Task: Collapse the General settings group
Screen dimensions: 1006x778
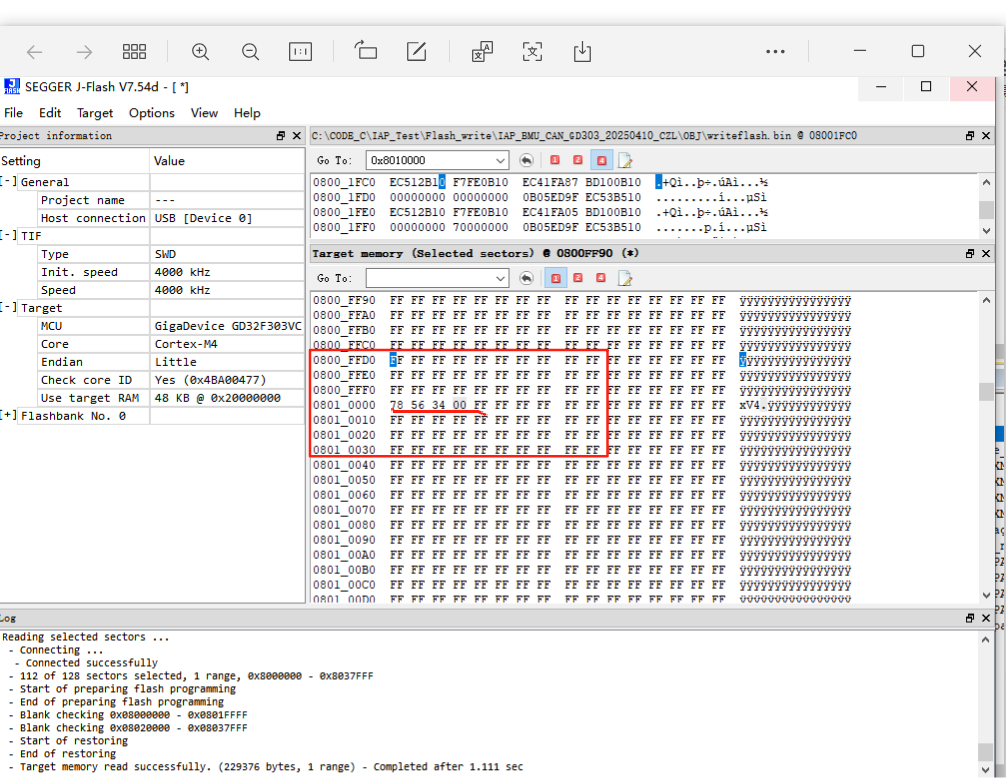Action: click(8, 182)
